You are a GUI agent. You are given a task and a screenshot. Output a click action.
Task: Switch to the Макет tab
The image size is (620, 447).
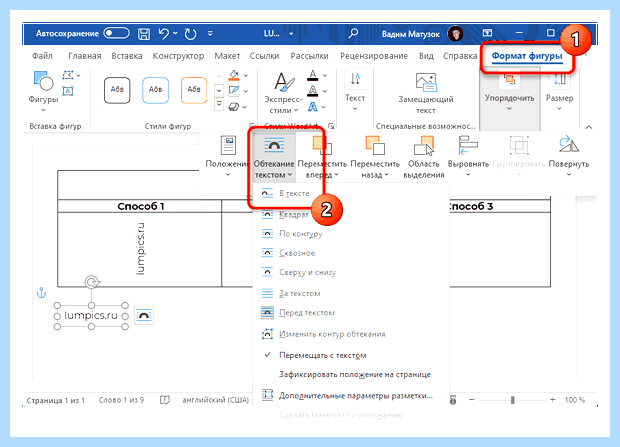point(227,56)
